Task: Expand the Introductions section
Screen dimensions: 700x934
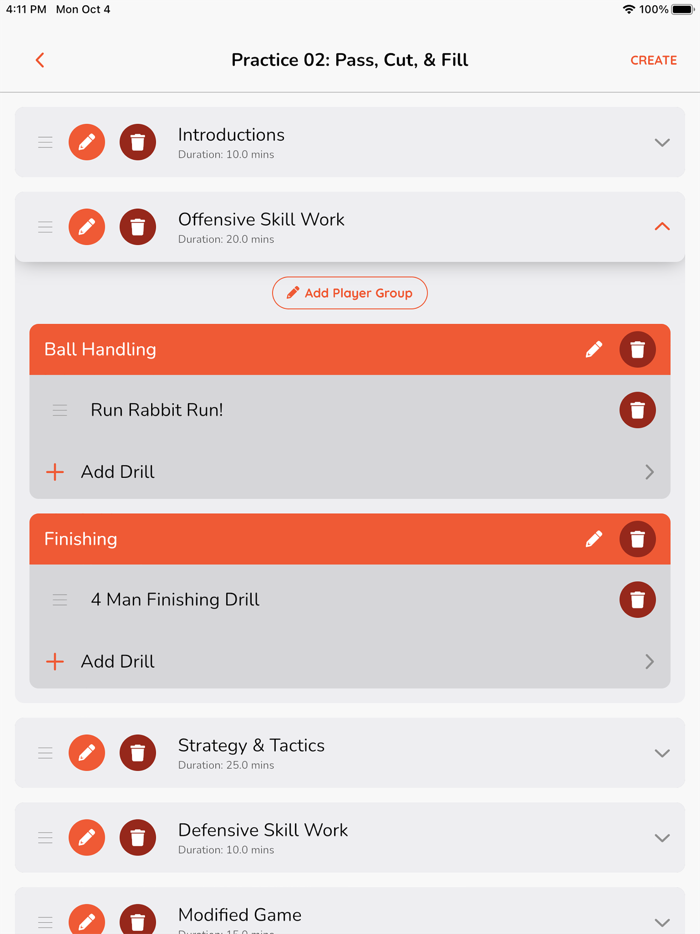Action: pyautogui.click(x=661, y=142)
